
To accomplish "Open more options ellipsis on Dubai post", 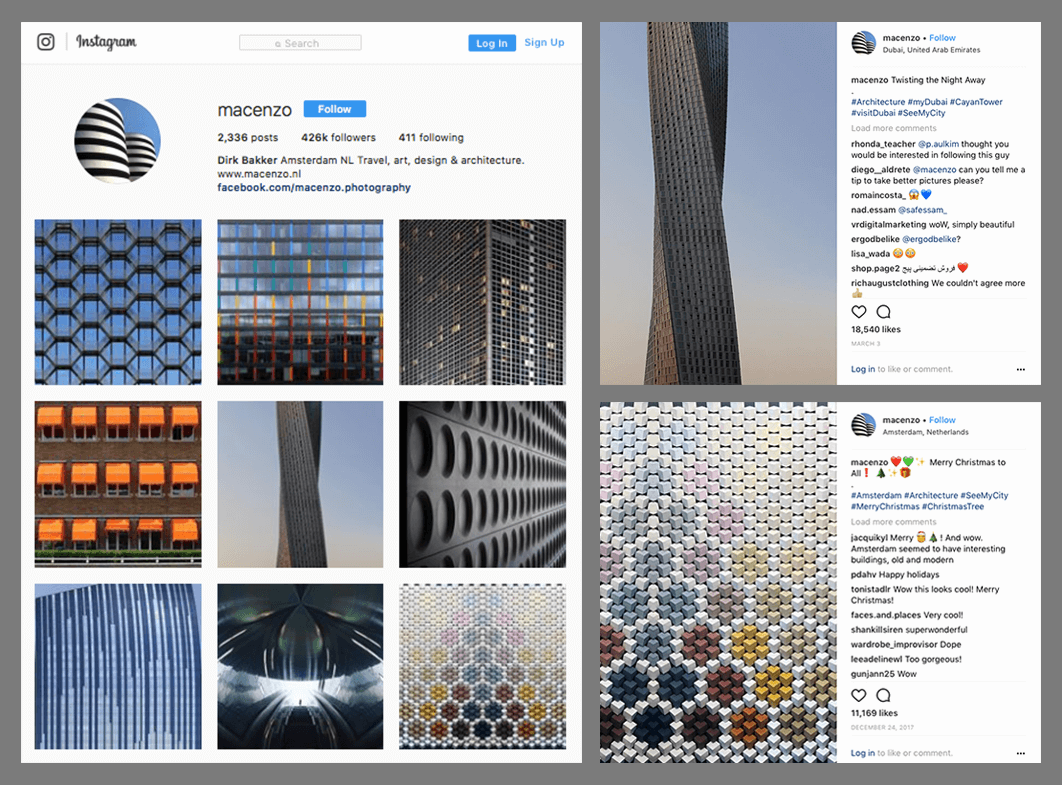I will (1021, 369).
